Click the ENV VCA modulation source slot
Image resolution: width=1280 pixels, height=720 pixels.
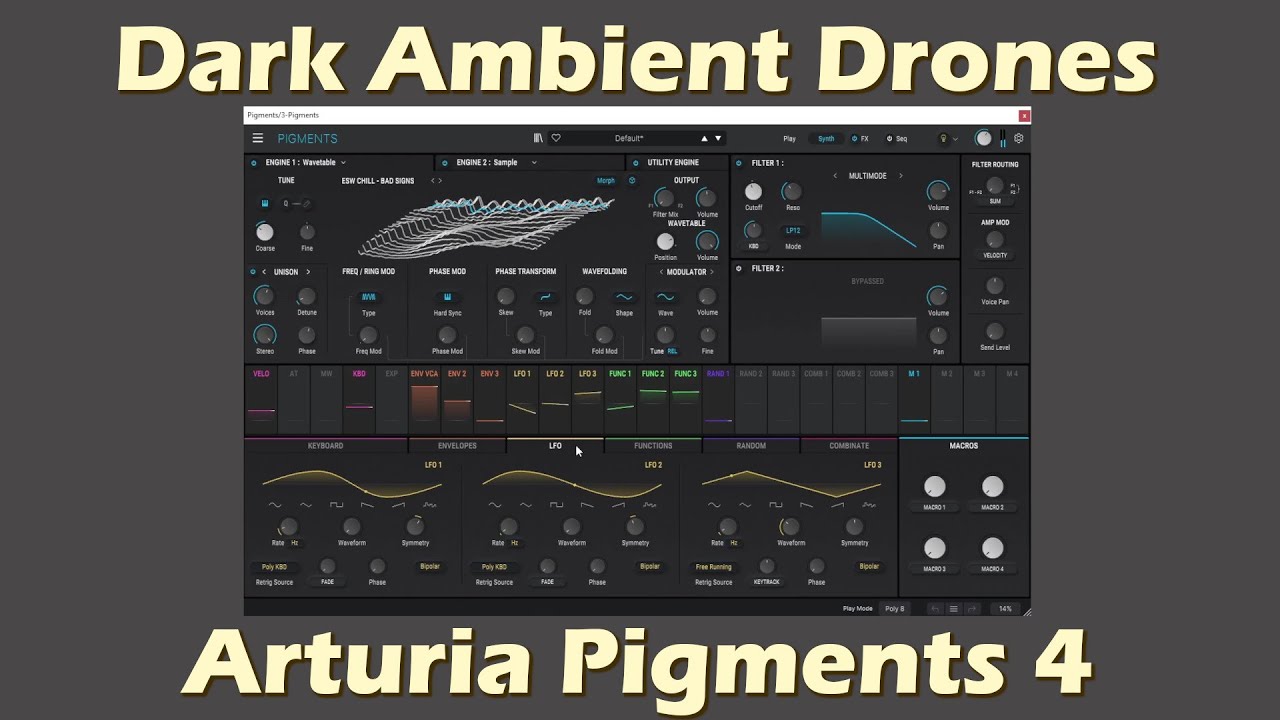[x=424, y=401]
